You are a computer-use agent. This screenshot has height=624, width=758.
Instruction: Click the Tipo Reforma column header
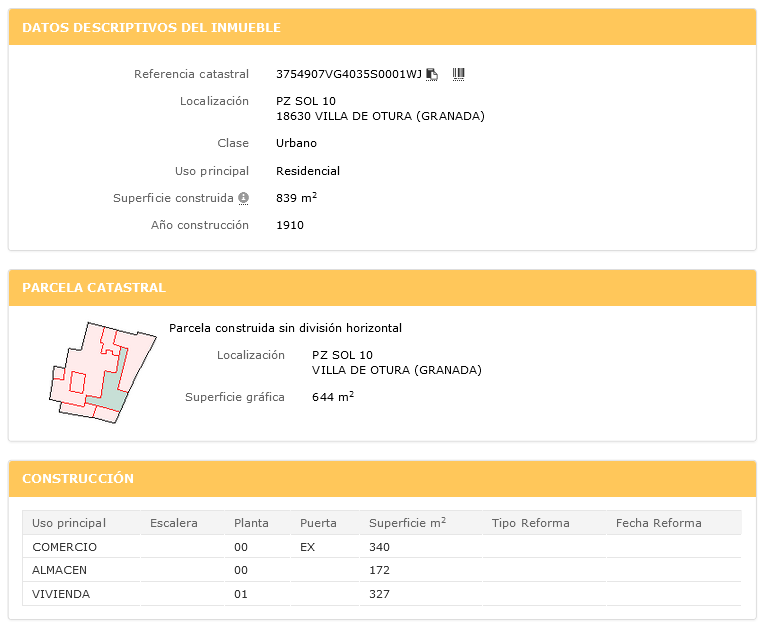click(x=530, y=523)
